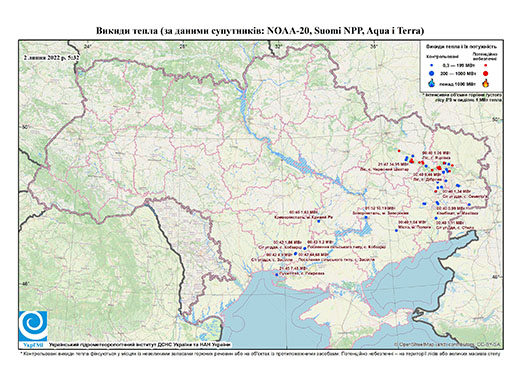Click the date stamp '2 липня 2022 р. 5:32'
The image size is (520, 368).
pos(52,57)
